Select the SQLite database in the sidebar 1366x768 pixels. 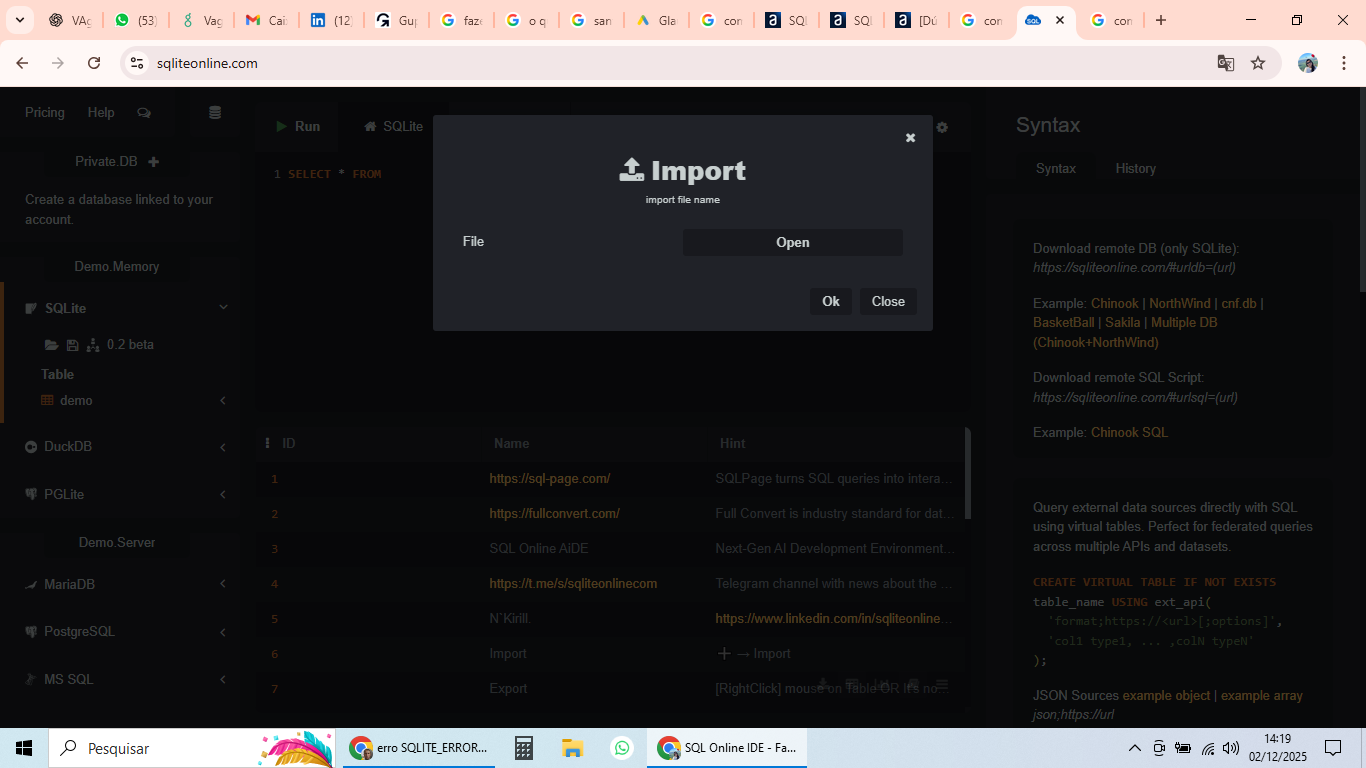tap(66, 308)
